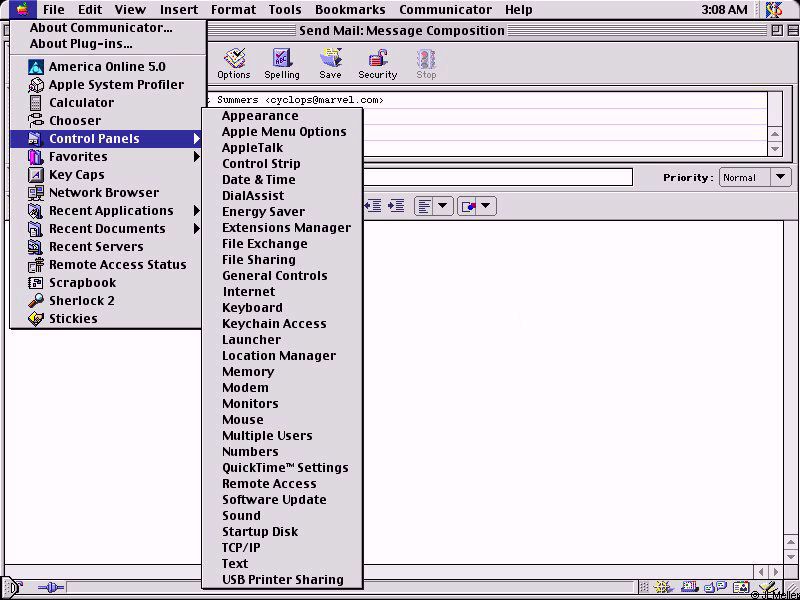Click the application switcher icon in menu bar
The height and width of the screenshot is (600, 800).
click(x=774, y=9)
